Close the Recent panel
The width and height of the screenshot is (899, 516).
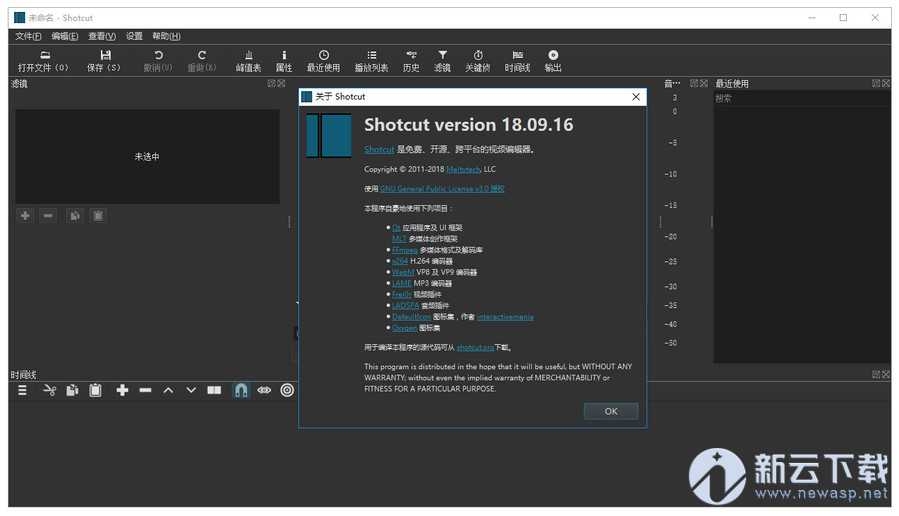tap(886, 84)
